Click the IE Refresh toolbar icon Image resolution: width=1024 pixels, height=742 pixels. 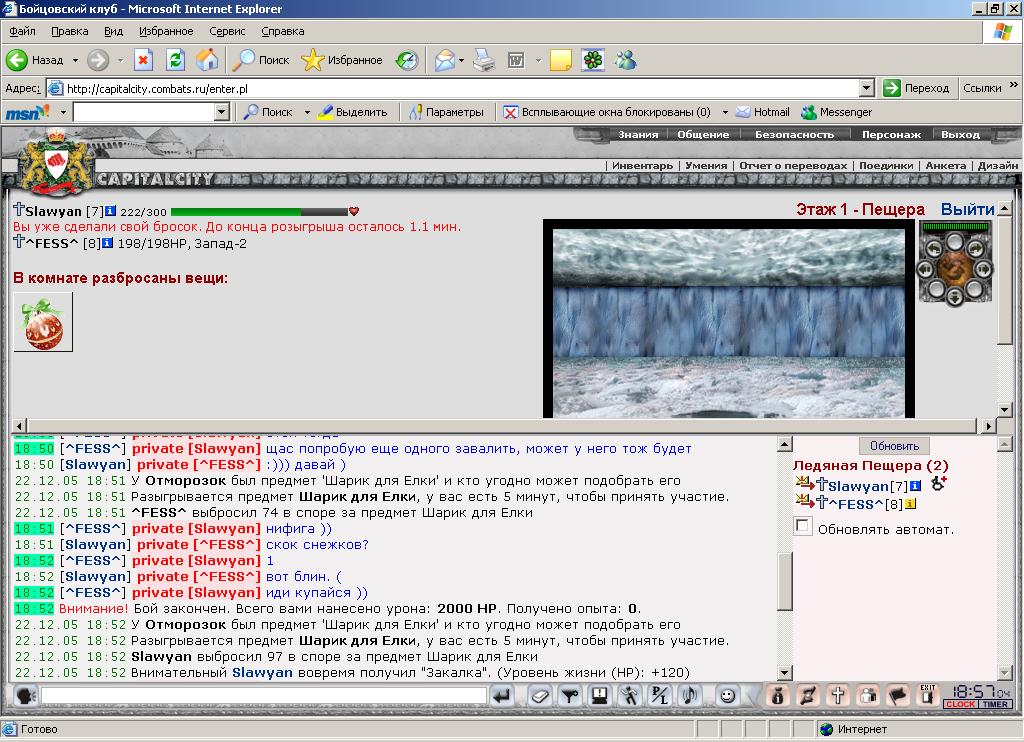point(175,60)
